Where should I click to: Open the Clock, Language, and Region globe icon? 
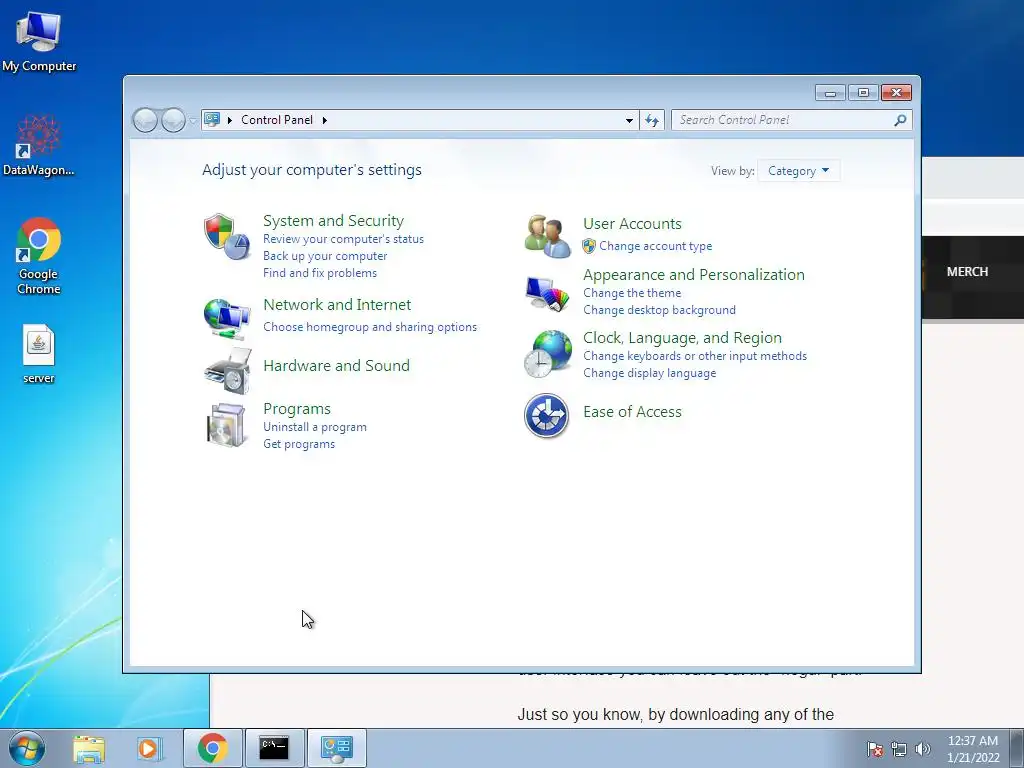click(547, 354)
